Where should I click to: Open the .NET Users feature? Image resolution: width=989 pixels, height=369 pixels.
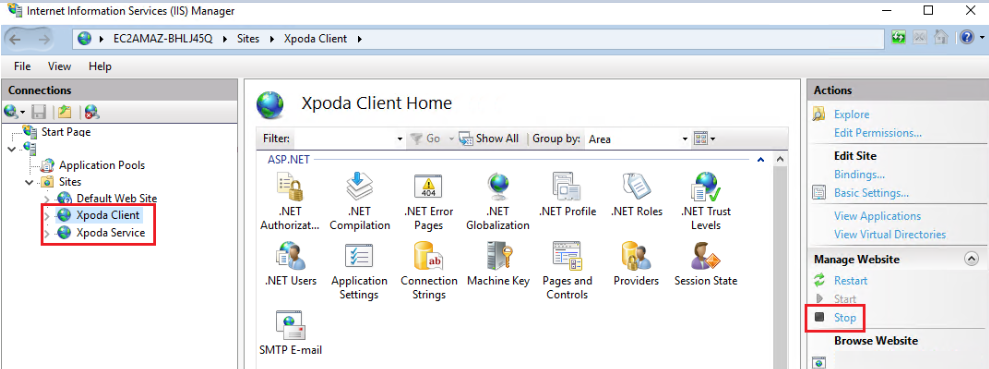click(x=290, y=264)
